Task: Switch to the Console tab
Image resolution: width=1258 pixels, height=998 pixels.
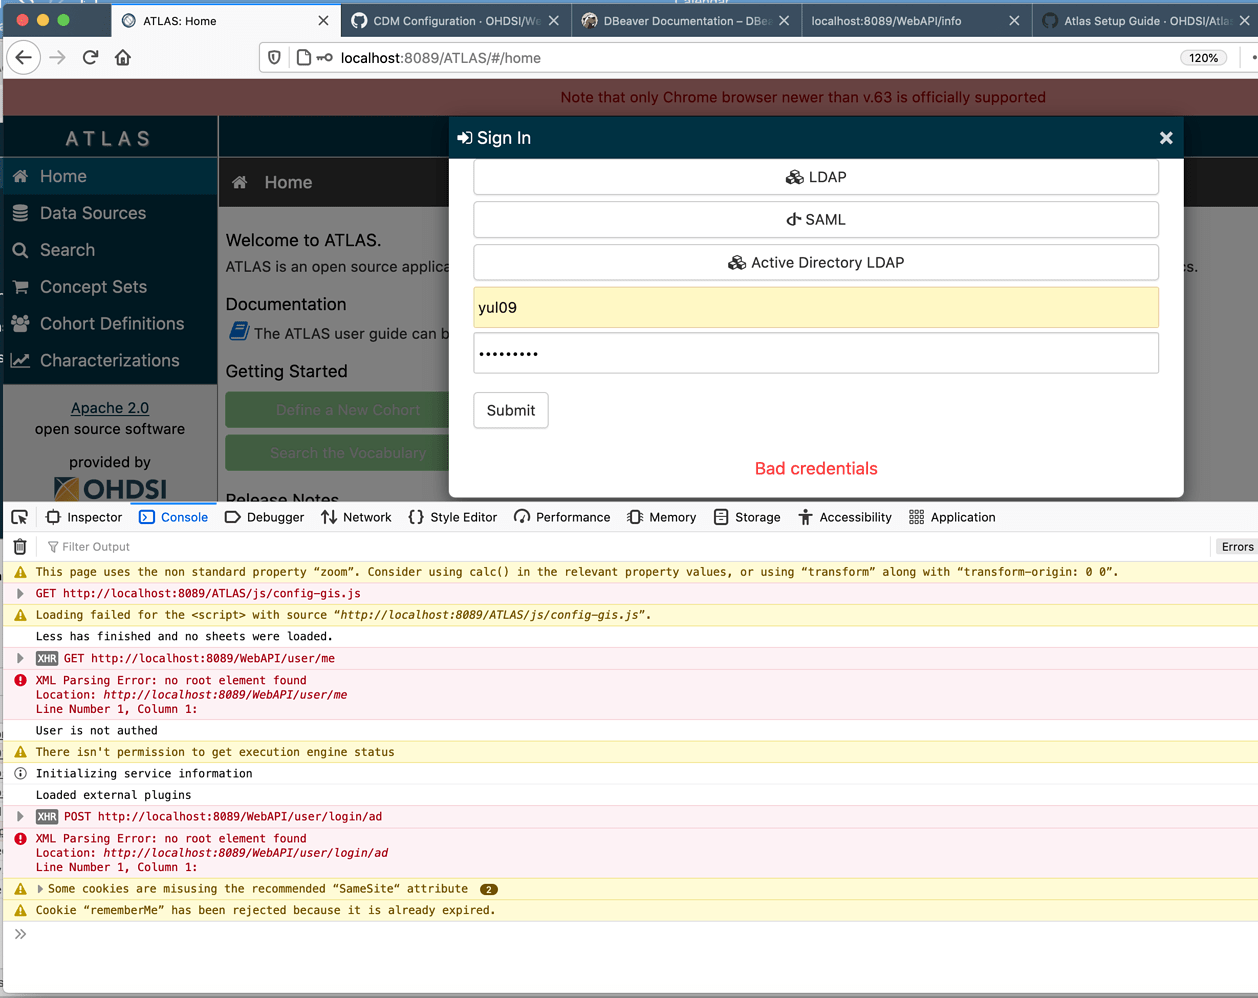Action: [174, 517]
